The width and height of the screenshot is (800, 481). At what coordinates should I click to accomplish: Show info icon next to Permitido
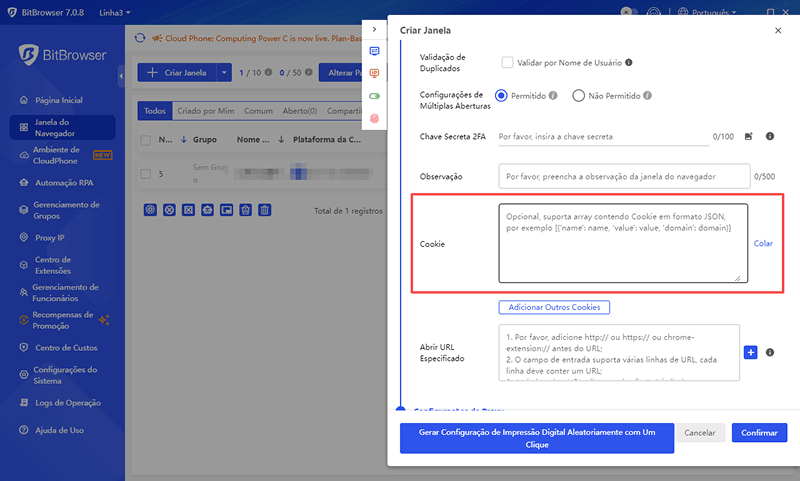coord(553,95)
